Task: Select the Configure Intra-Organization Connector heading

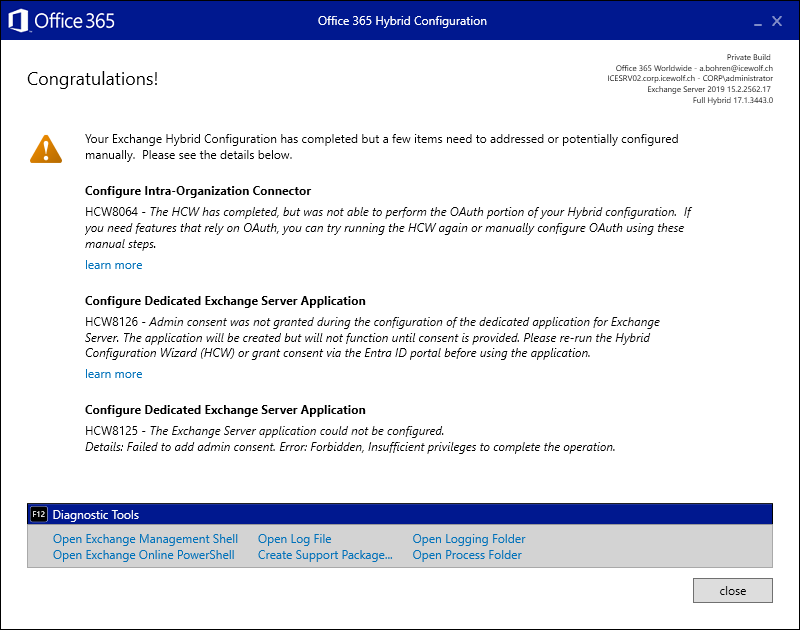Action: [198, 191]
